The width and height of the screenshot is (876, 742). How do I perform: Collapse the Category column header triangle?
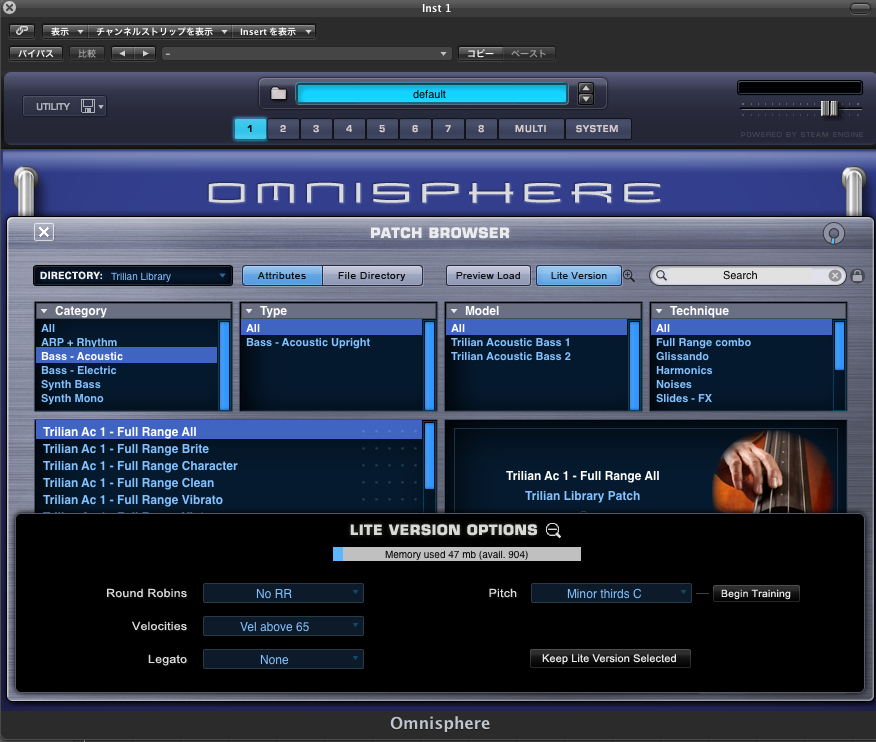click(x=44, y=311)
